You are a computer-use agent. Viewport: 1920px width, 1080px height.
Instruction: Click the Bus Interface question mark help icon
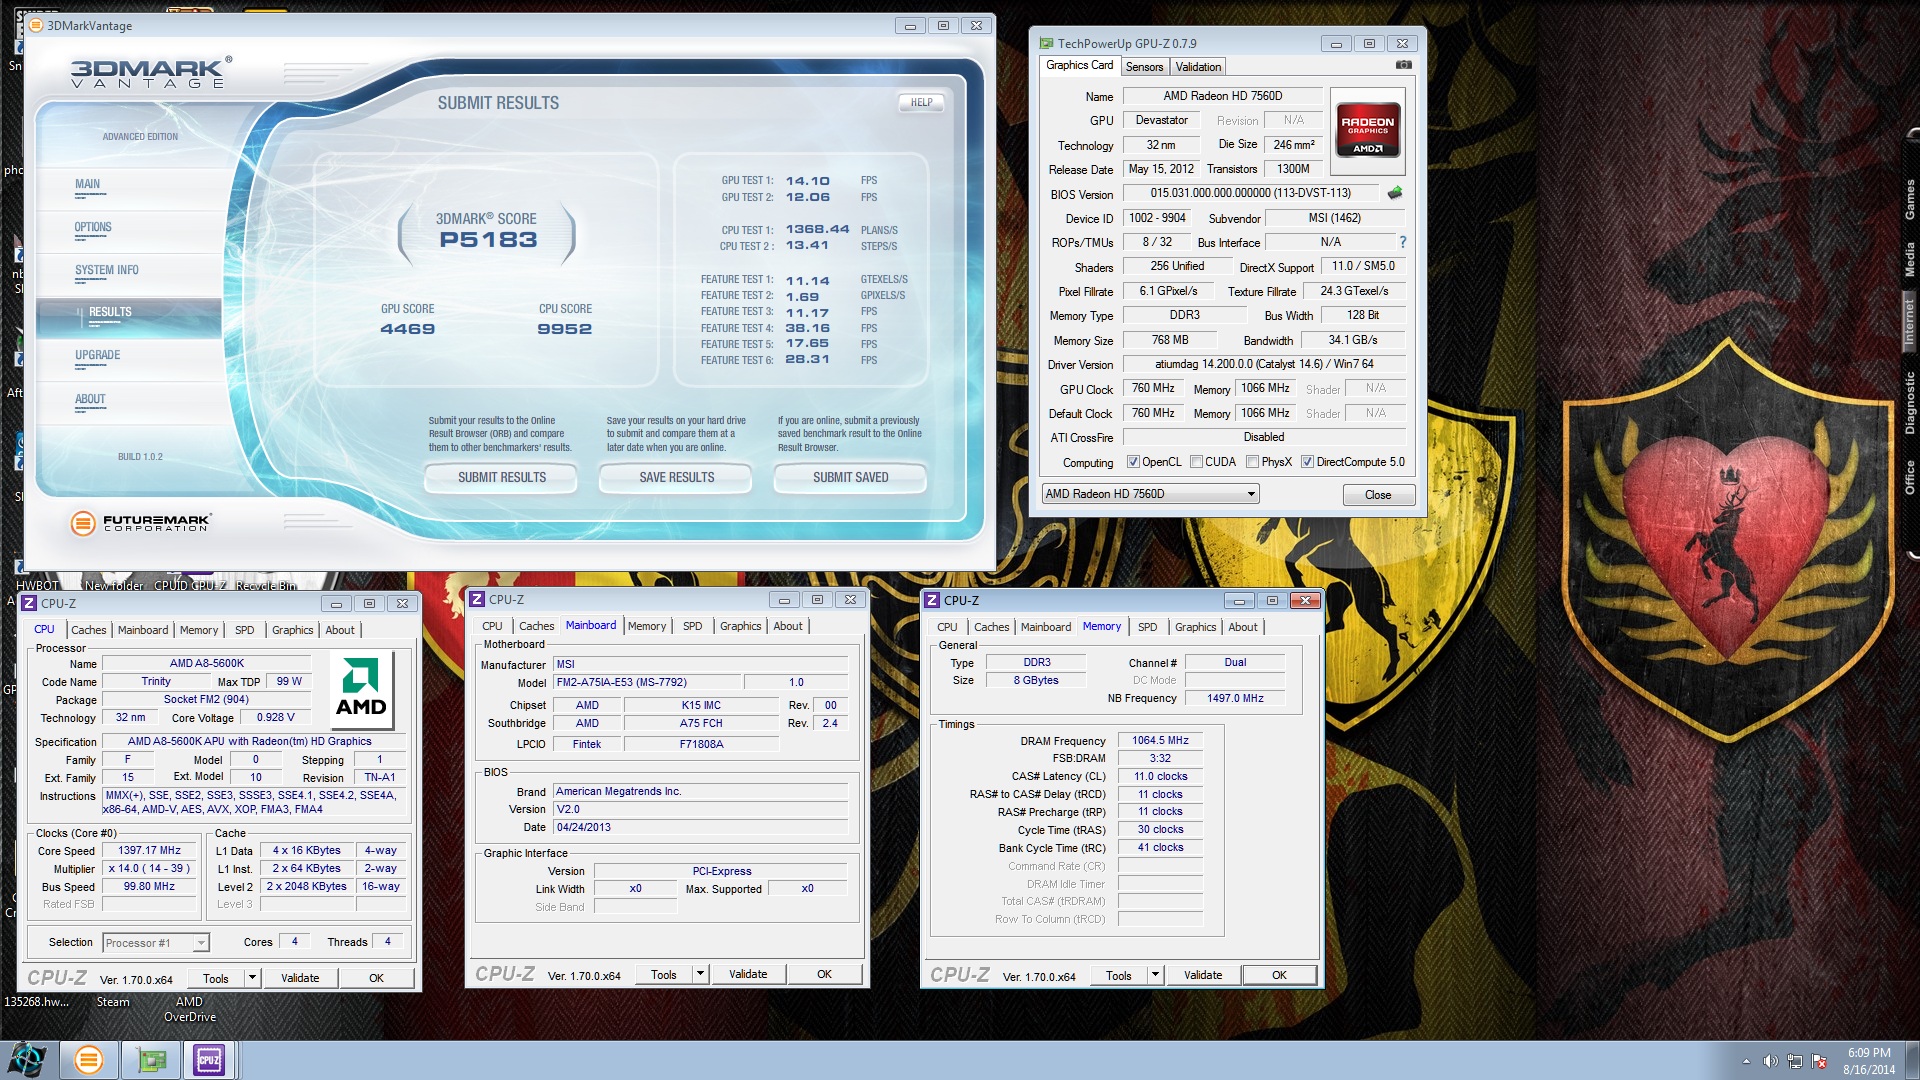(x=1402, y=242)
